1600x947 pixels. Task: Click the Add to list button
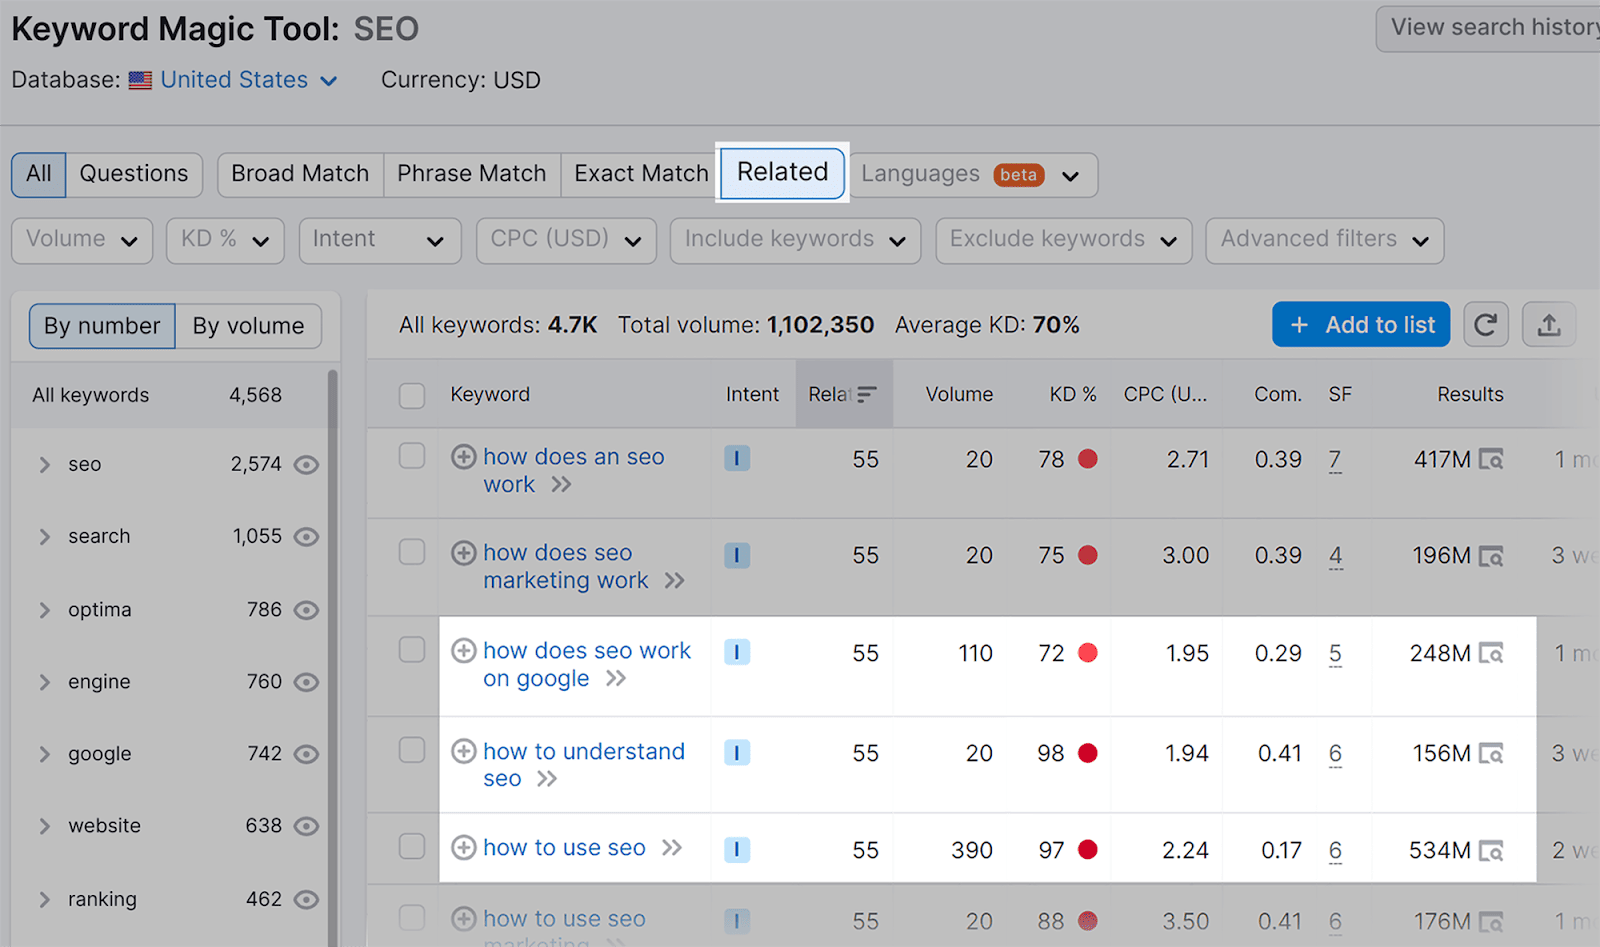pyautogui.click(x=1360, y=324)
